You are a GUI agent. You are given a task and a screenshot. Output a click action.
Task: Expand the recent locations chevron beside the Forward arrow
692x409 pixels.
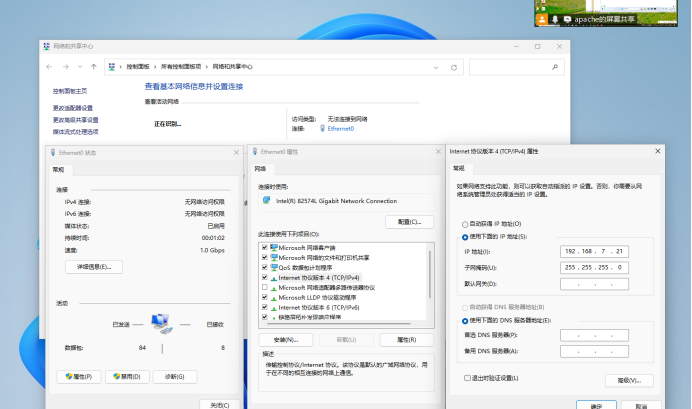pyautogui.click(x=81, y=66)
